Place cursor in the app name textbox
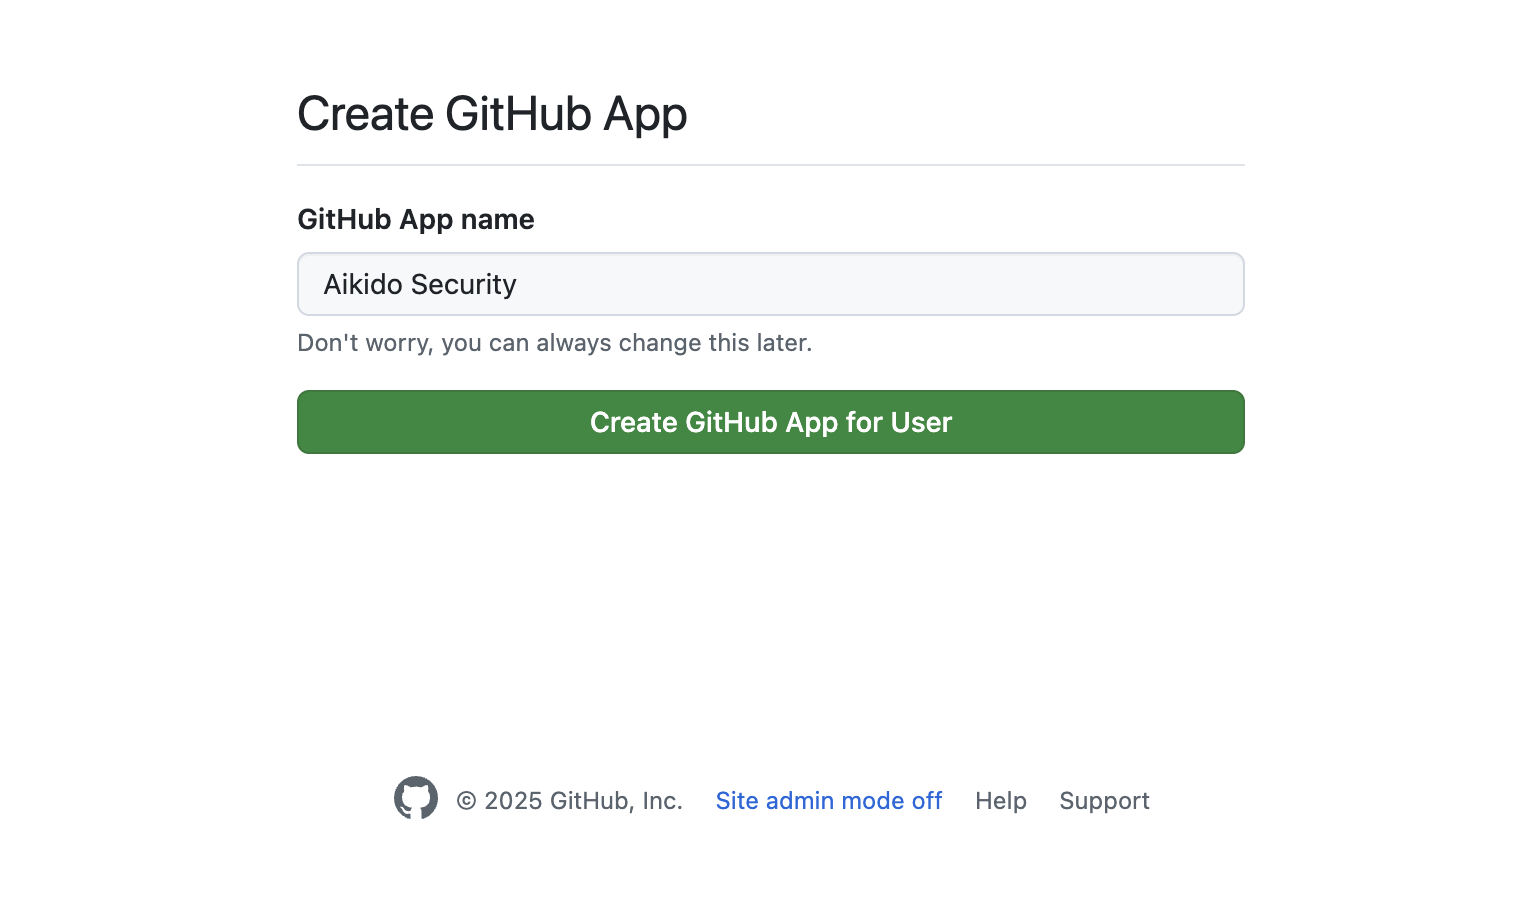The height and width of the screenshot is (924, 1526). (770, 284)
